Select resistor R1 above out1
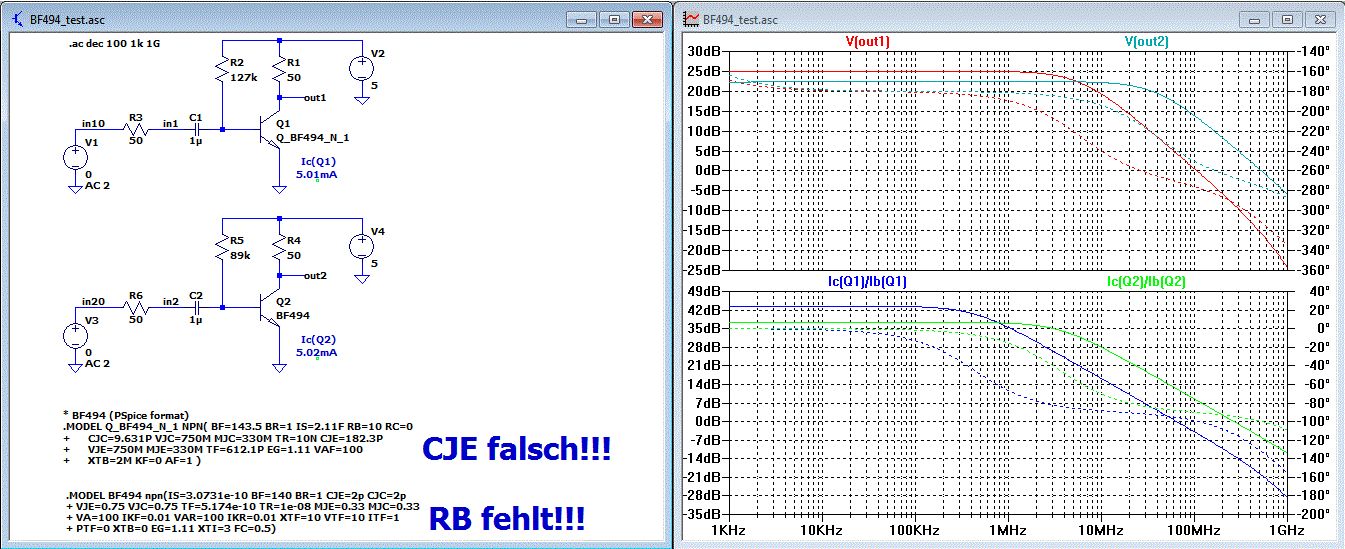The image size is (1345, 549). coord(277,68)
